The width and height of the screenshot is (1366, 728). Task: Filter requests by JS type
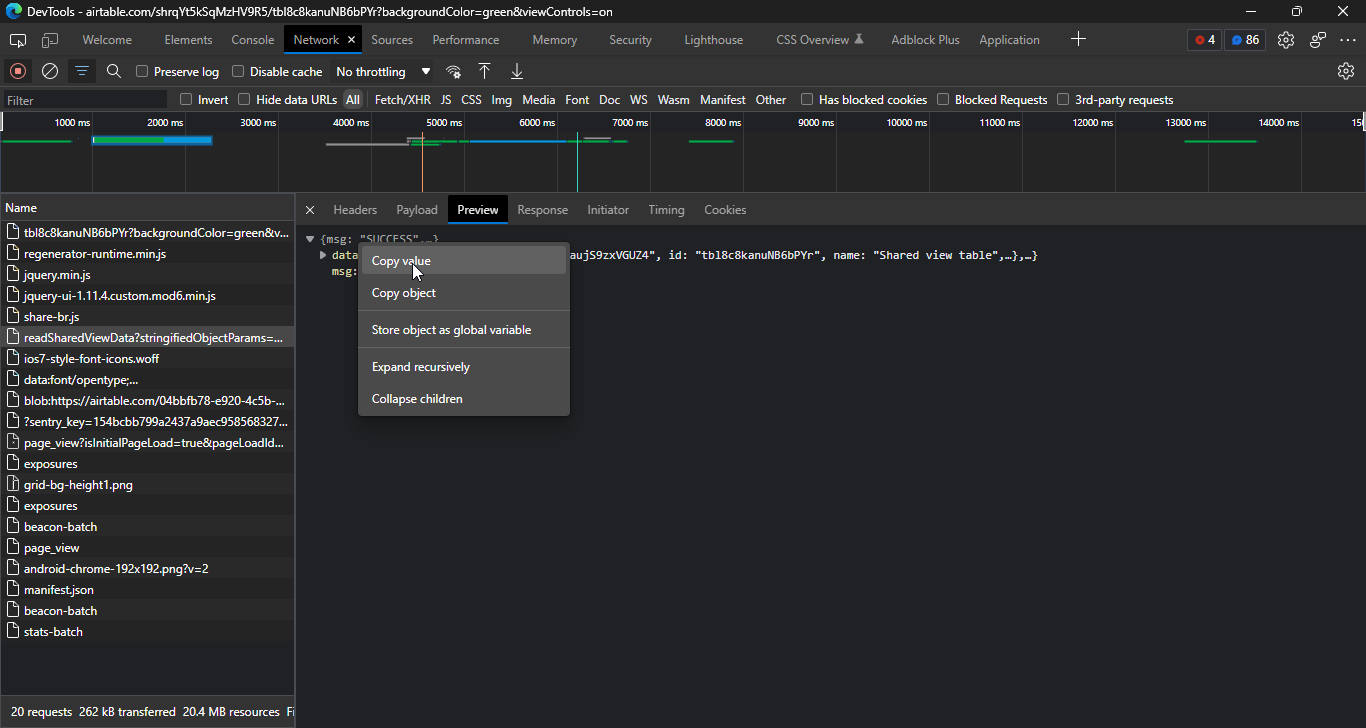pos(446,99)
